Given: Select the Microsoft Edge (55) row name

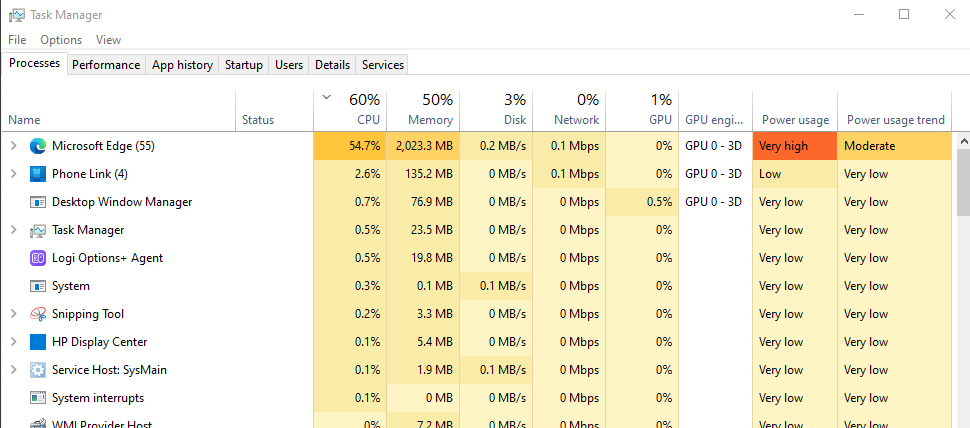Looking at the screenshot, I should click(x=103, y=146).
